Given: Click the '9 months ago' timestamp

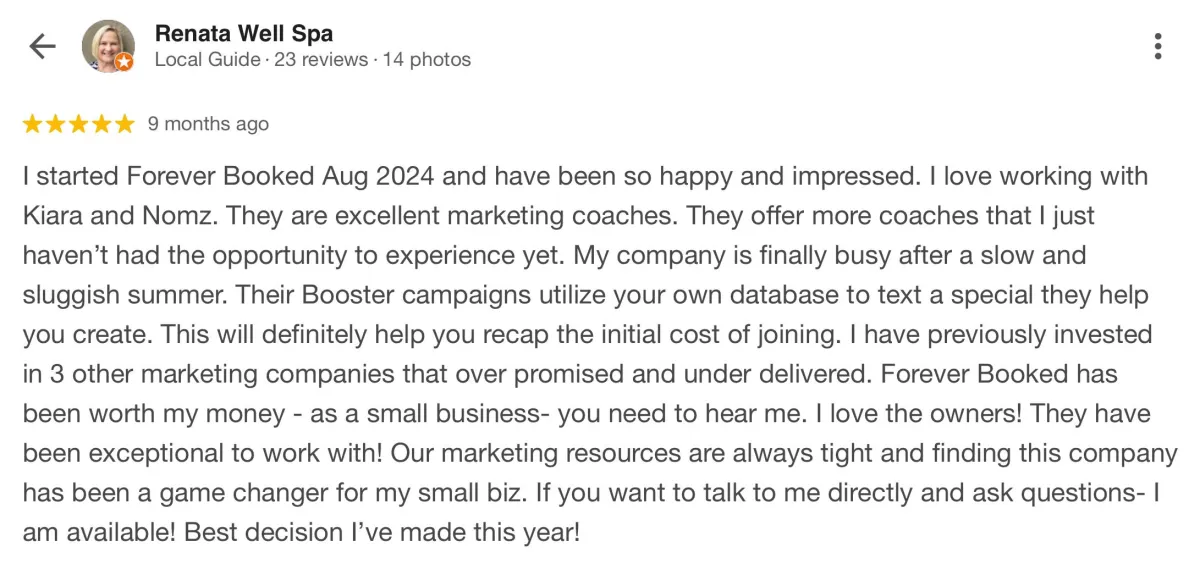Looking at the screenshot, I should click(208, 124).
